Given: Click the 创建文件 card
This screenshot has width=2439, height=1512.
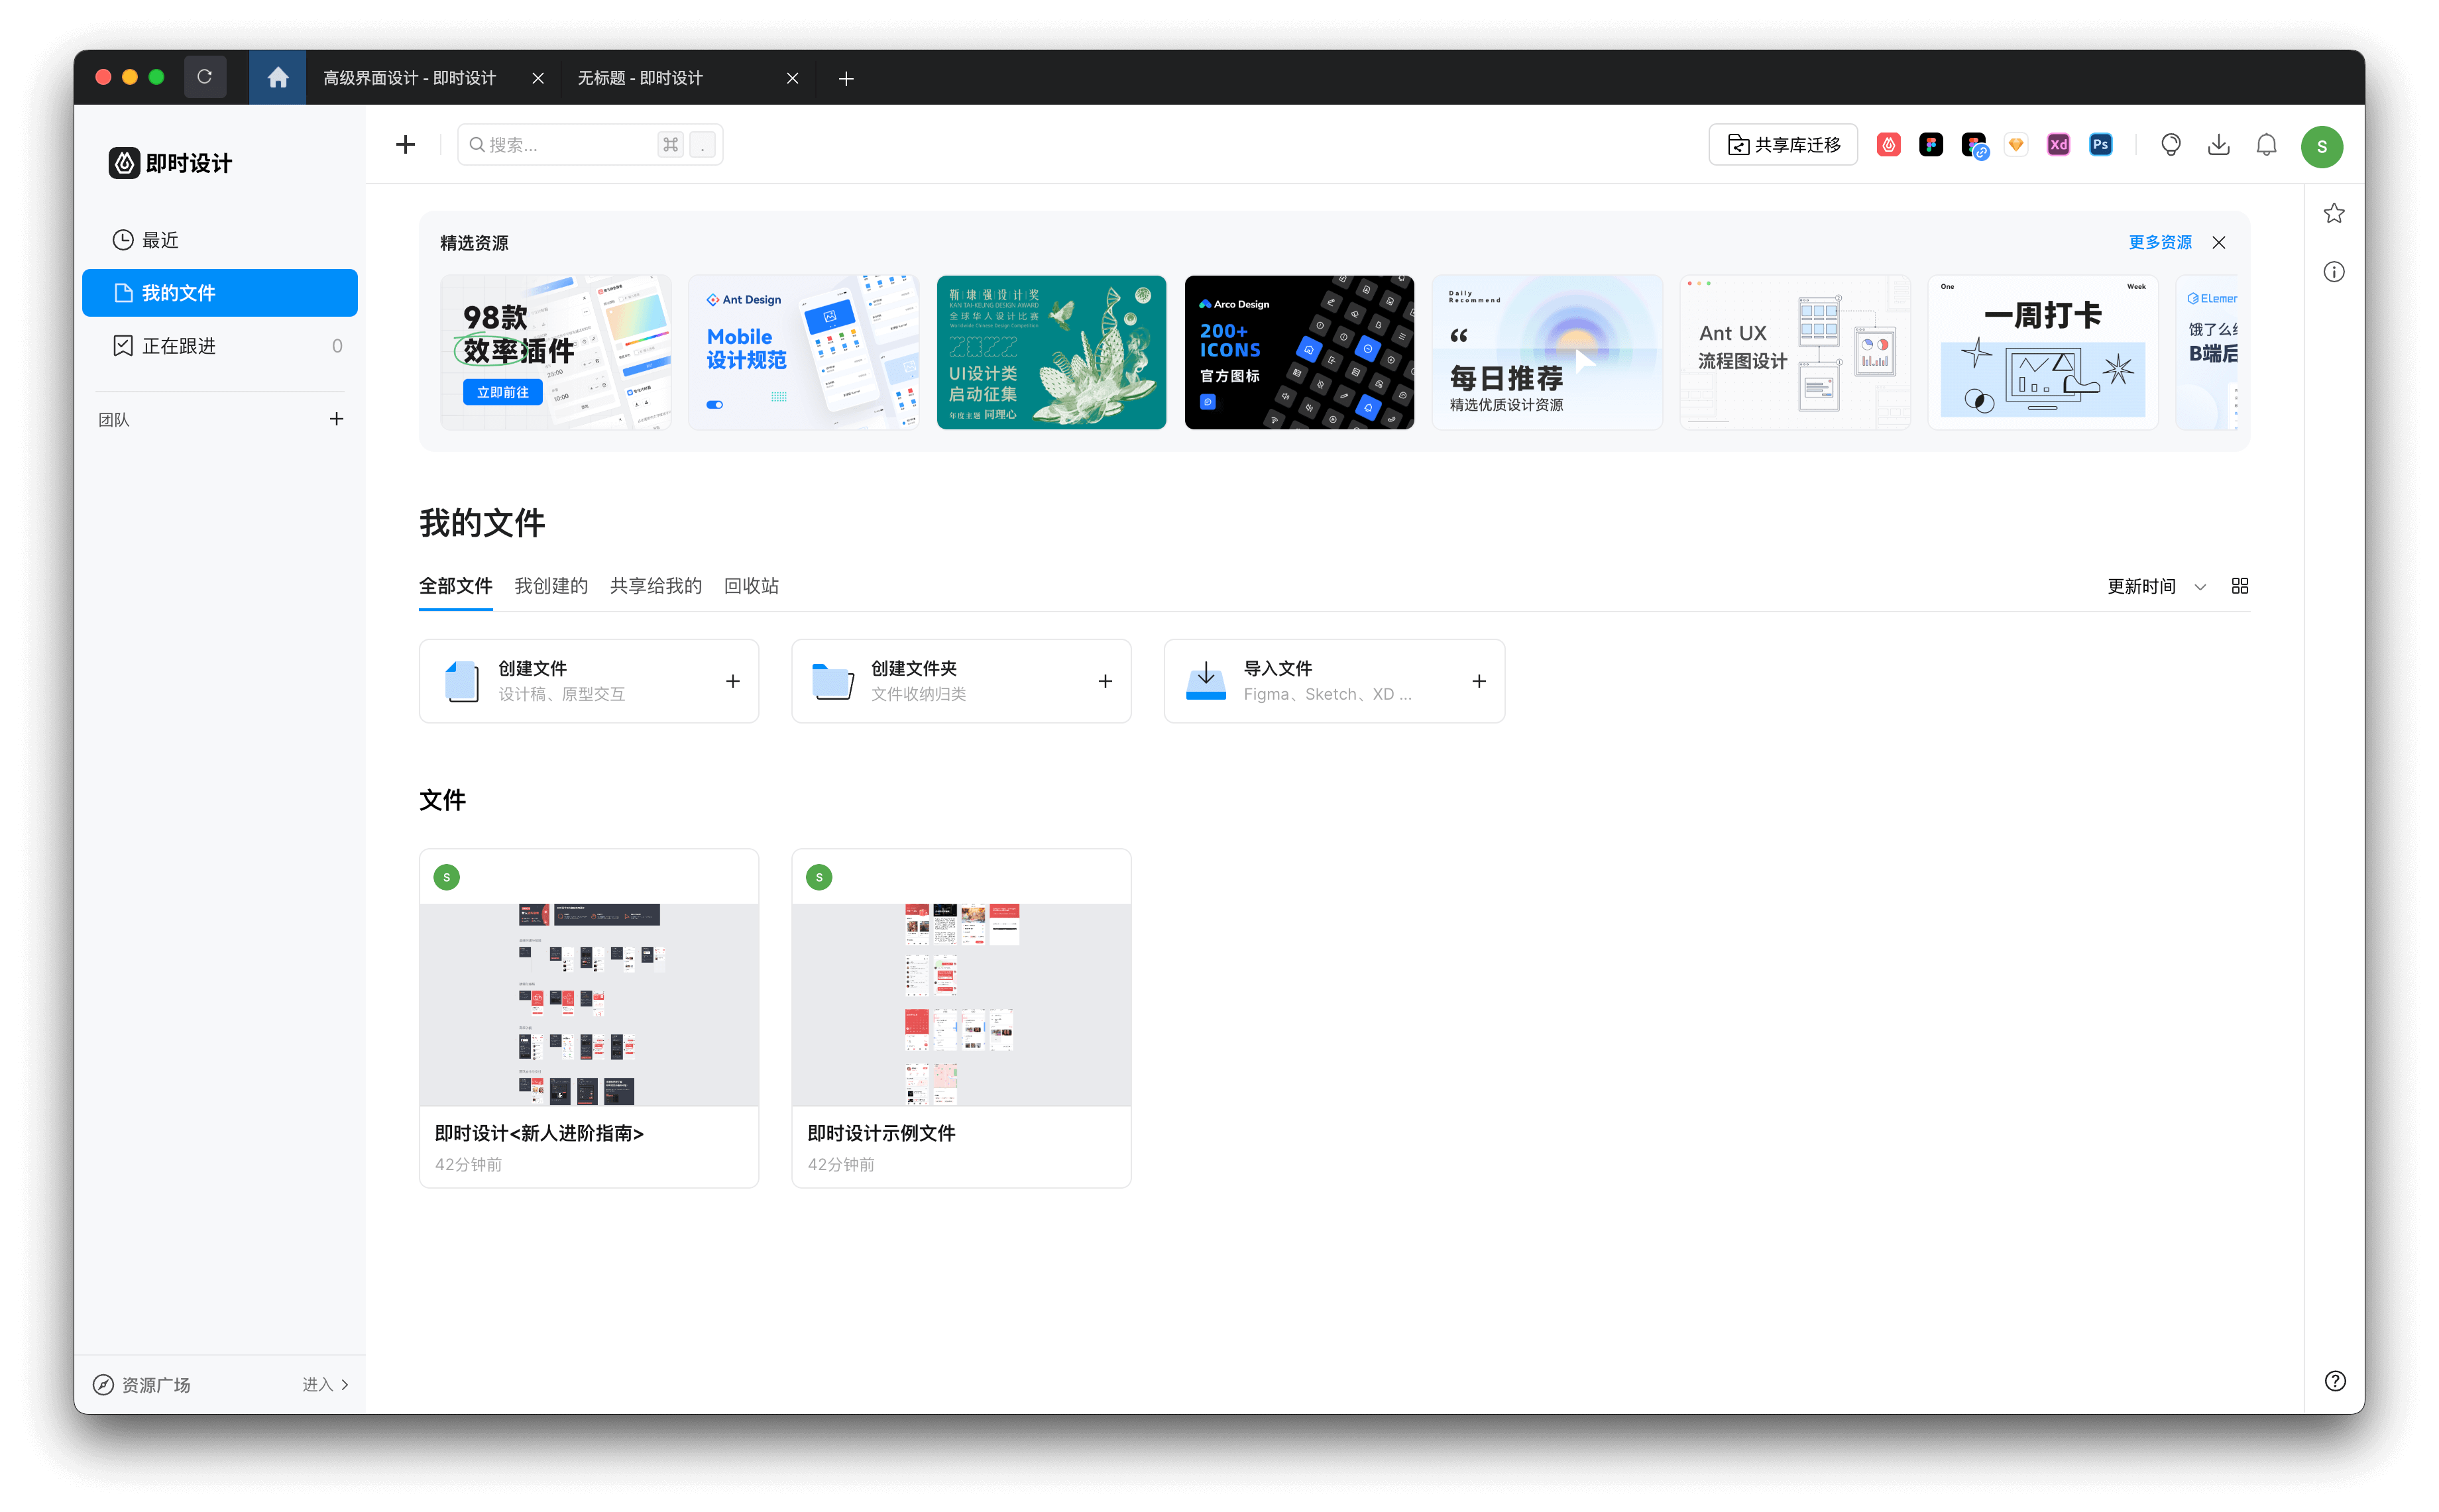Looking at the screenshot, I should click(588, 680).
